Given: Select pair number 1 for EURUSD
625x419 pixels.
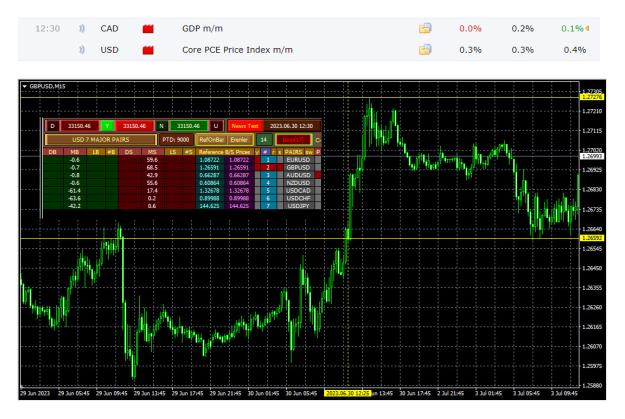Looking at the screenshot, I should coord(268,160).
